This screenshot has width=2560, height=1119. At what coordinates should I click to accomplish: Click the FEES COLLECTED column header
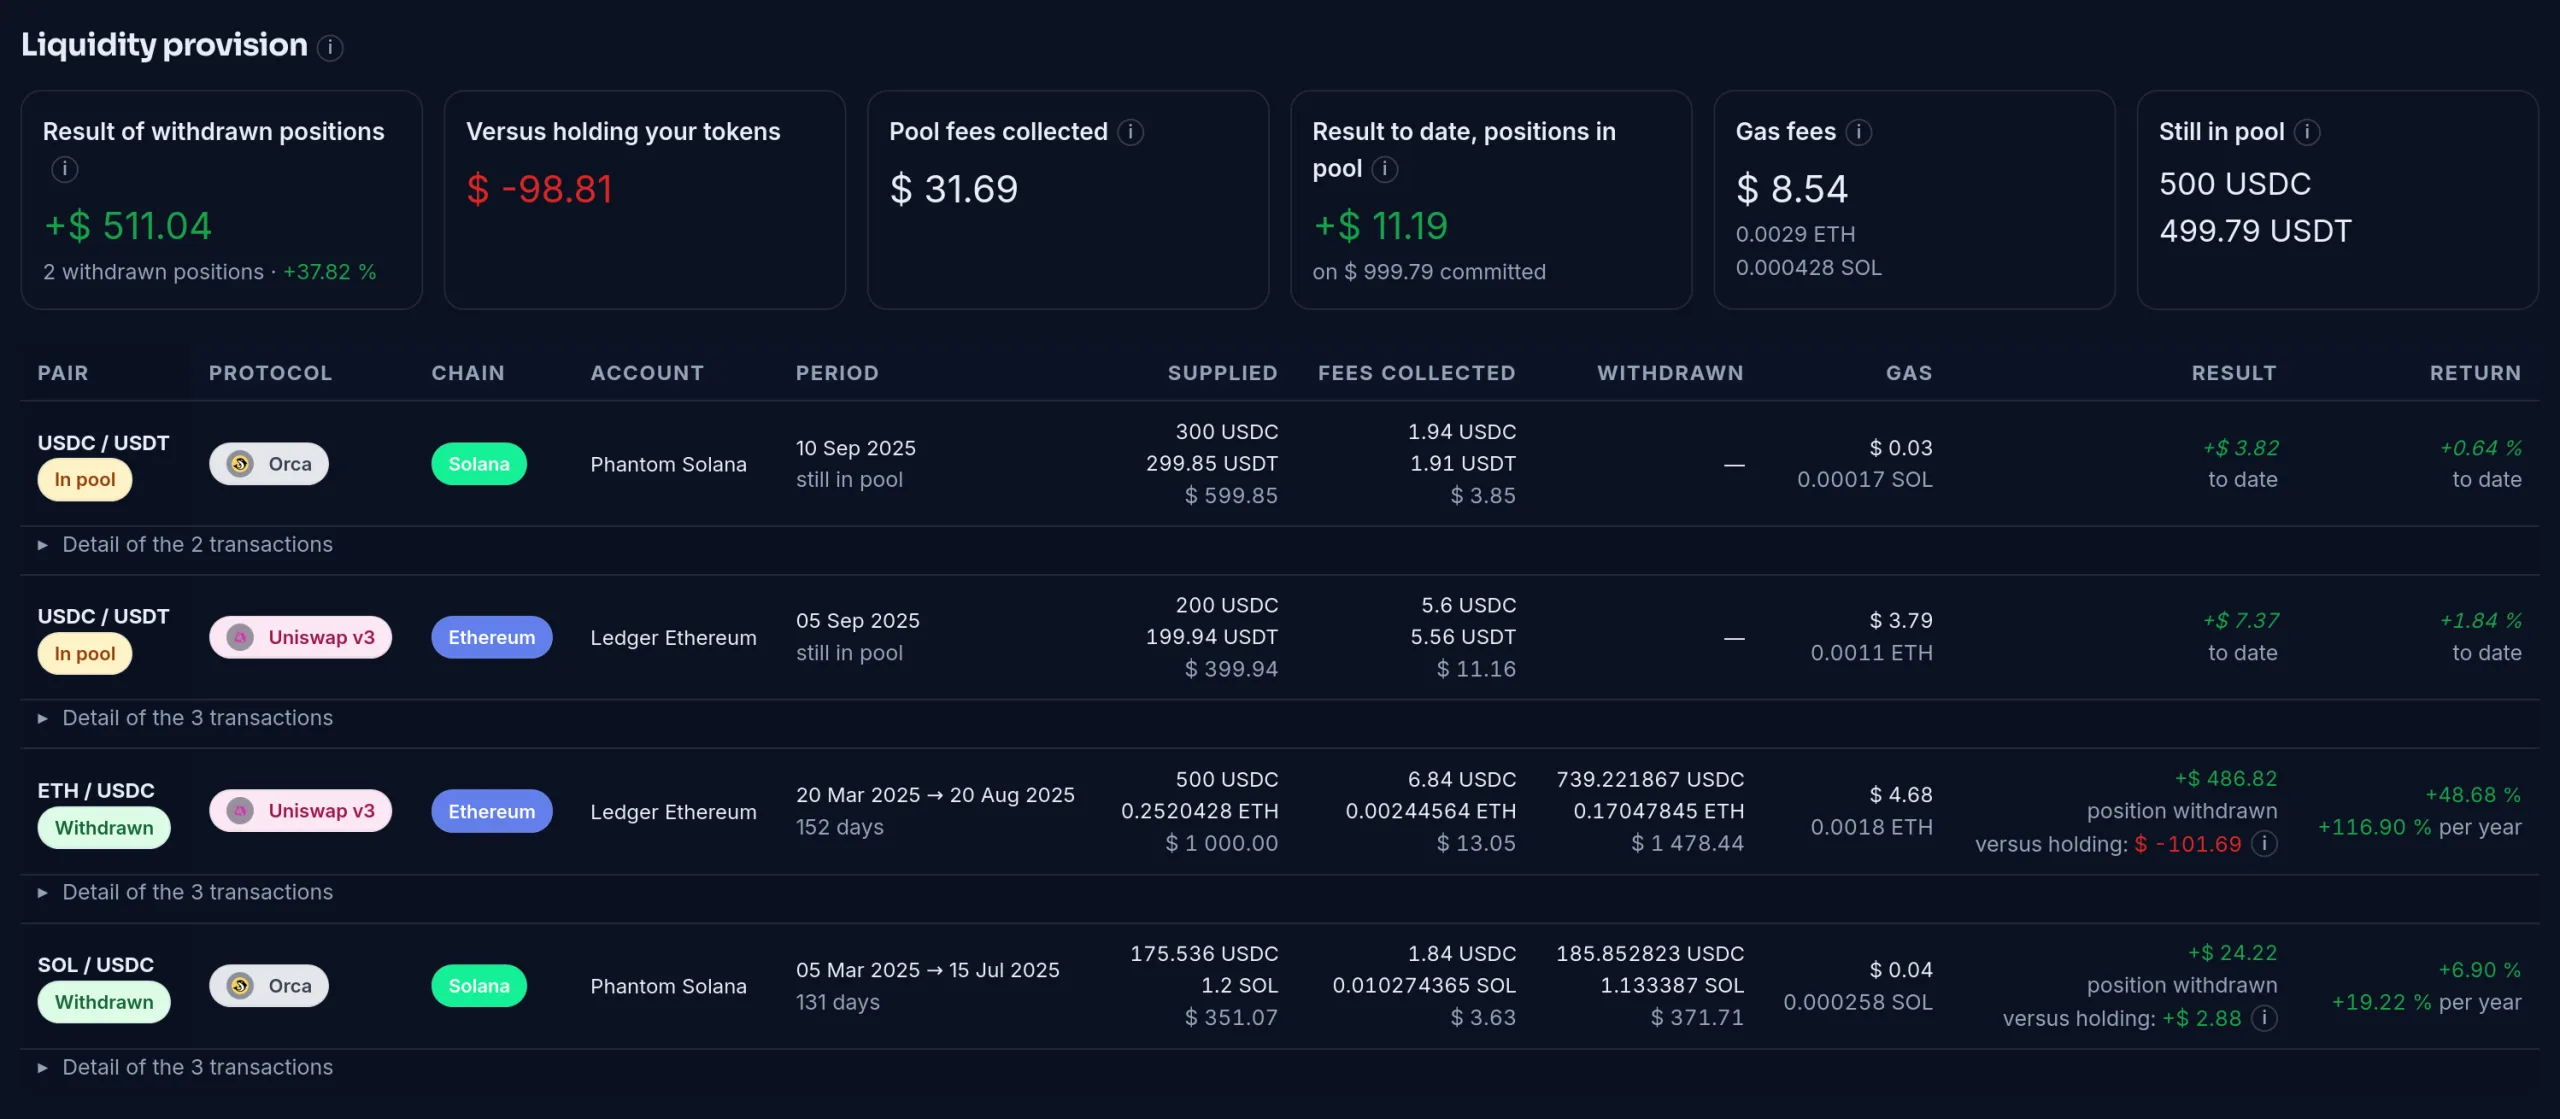point(1416,373)
